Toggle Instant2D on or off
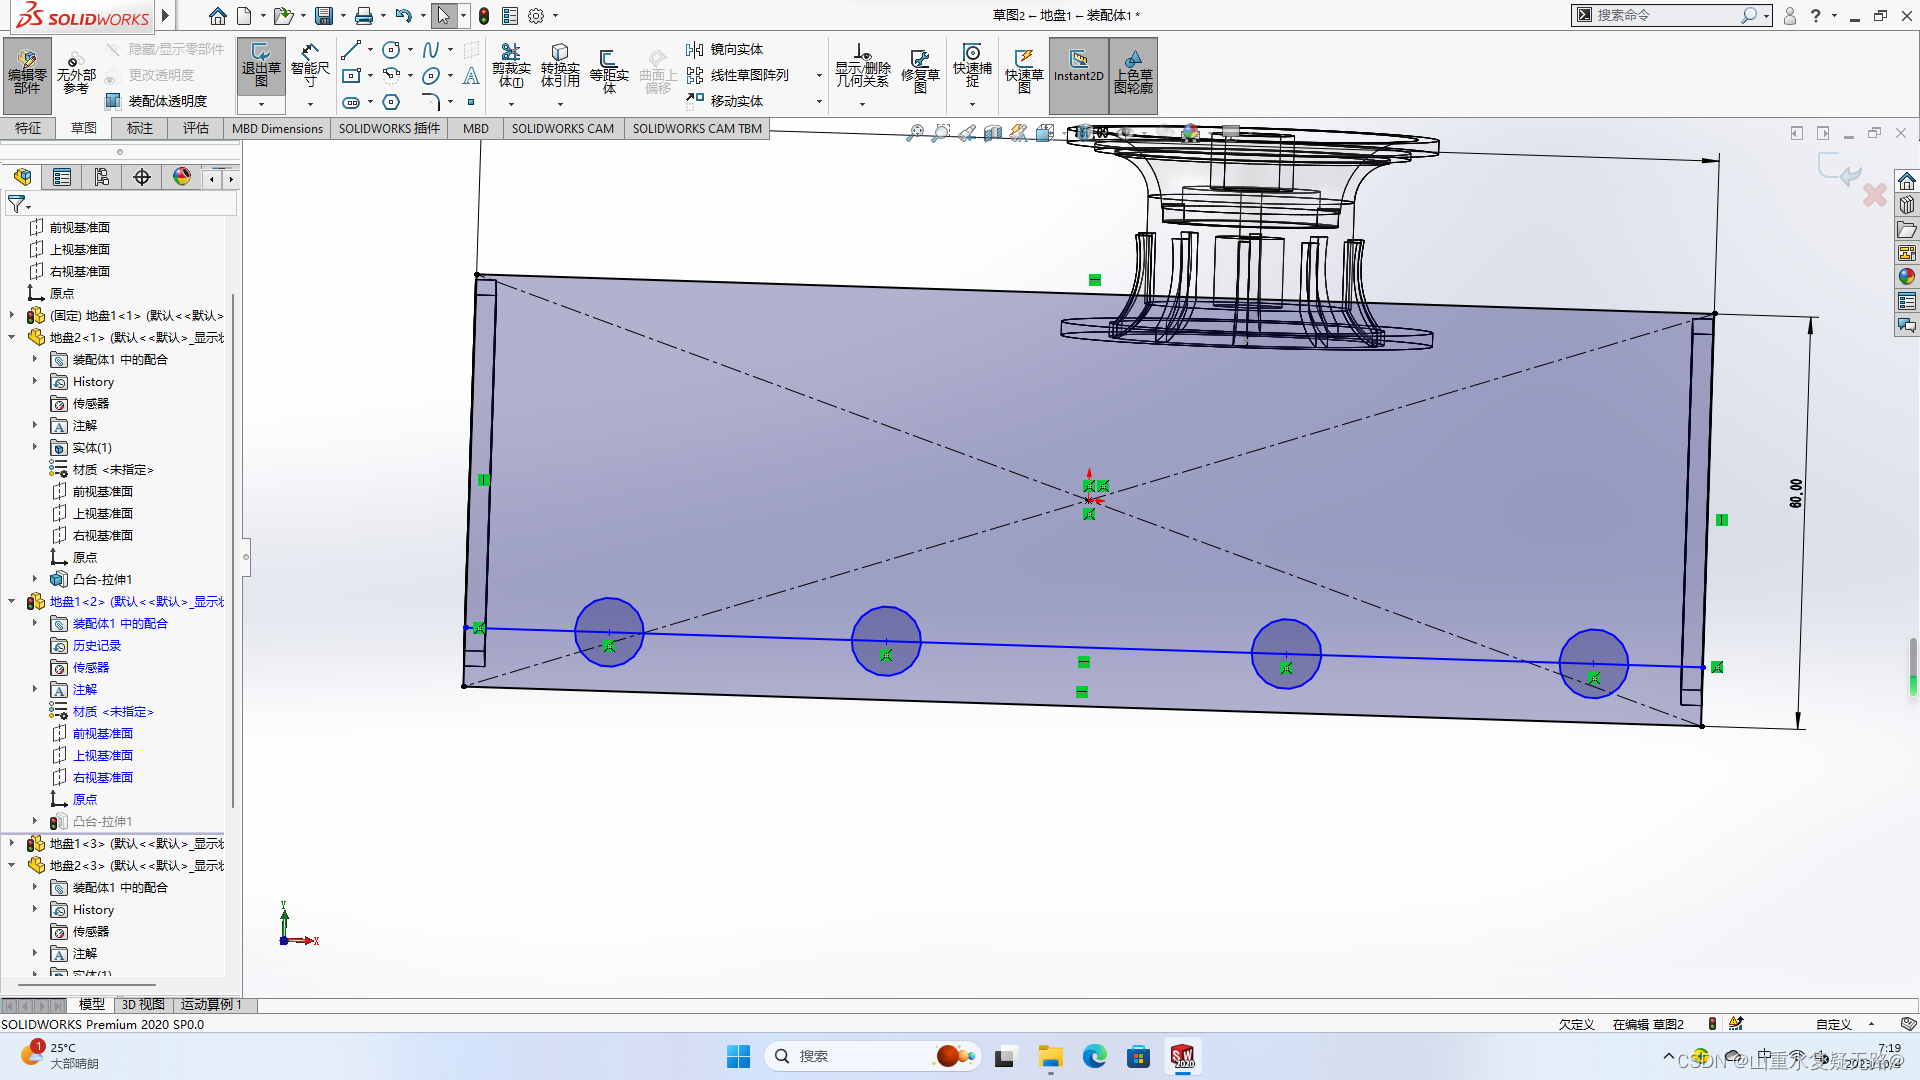This screenshot has width=1920, height=1080. click(x=1078, y=68)
